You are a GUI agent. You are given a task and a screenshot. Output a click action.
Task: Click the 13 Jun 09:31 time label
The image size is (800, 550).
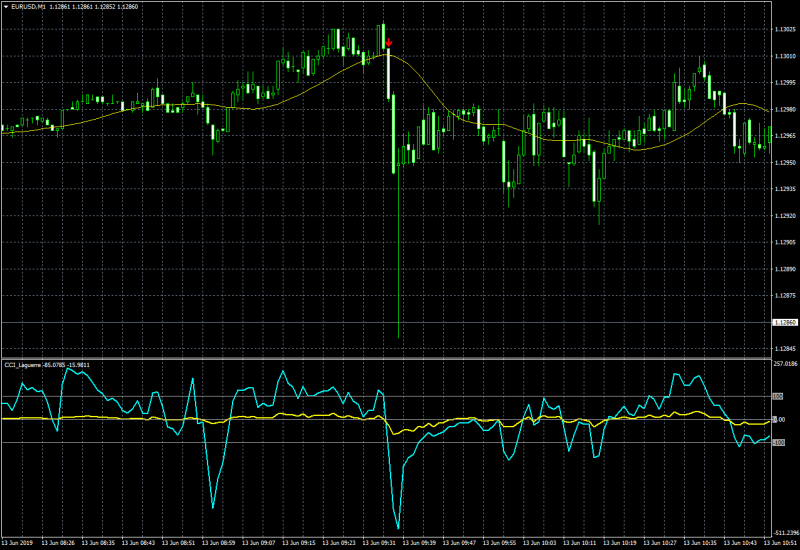(379, 543)
